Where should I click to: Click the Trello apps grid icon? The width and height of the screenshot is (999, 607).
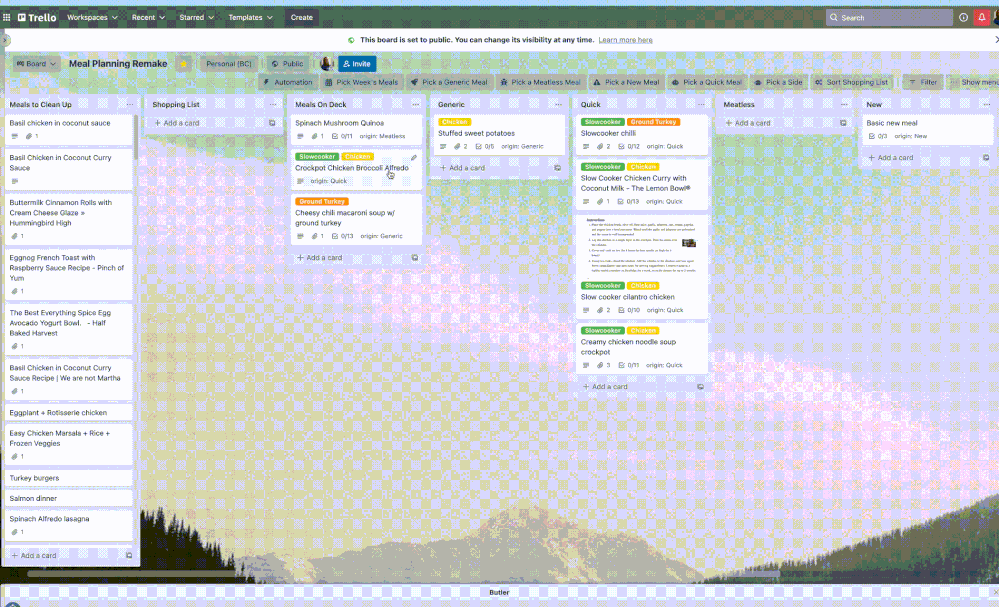7,17
